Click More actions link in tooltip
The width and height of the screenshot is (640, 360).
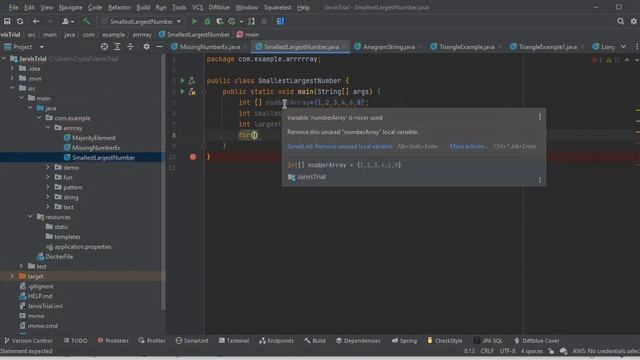click(x=468, y=146)
